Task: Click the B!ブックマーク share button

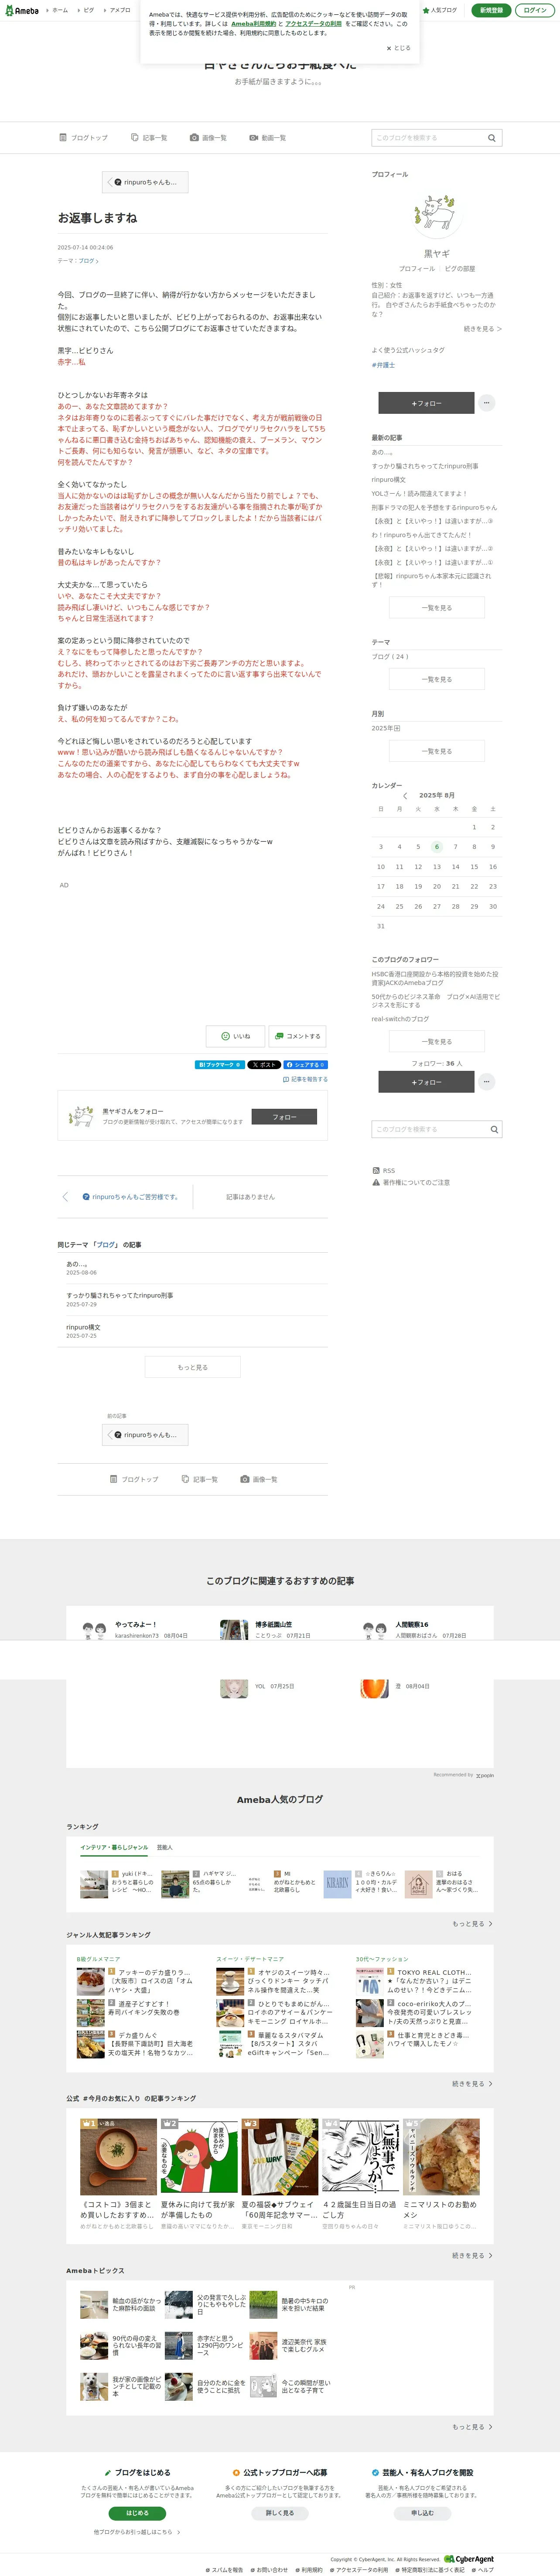Action: pyautogui.click(x=219, y=1065)
